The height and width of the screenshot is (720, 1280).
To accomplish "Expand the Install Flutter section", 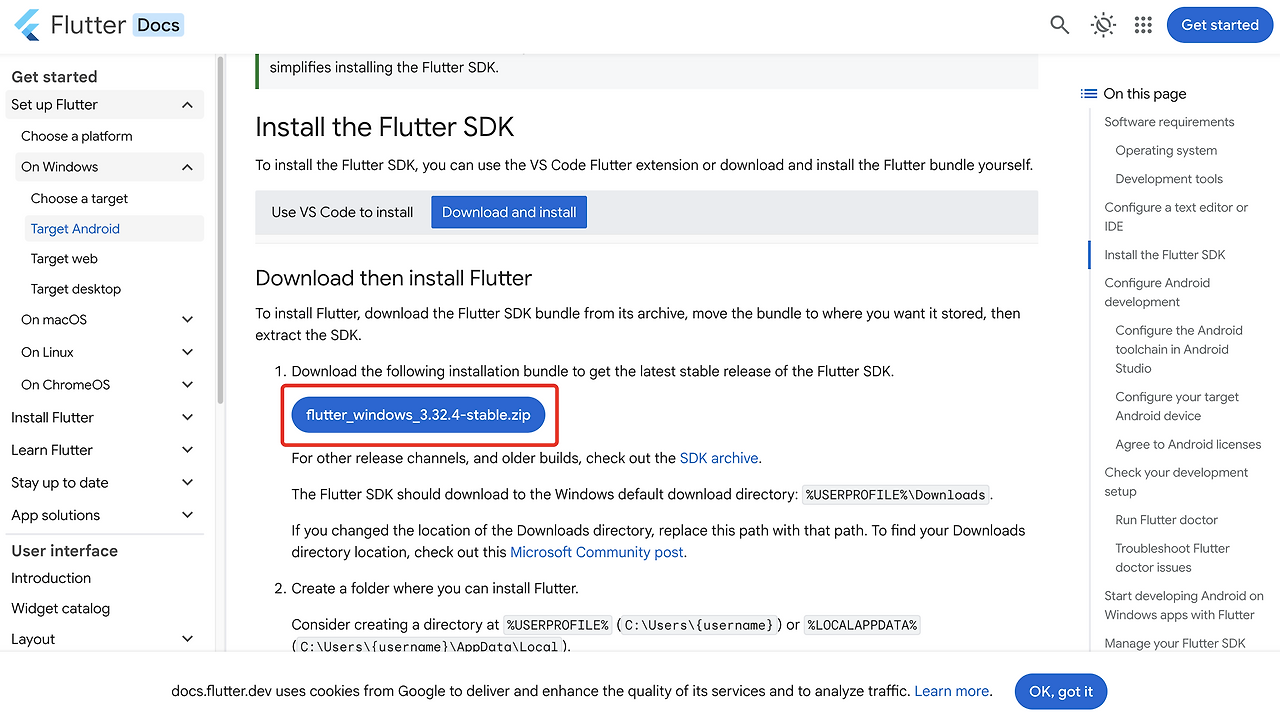I will pos(187,418).
